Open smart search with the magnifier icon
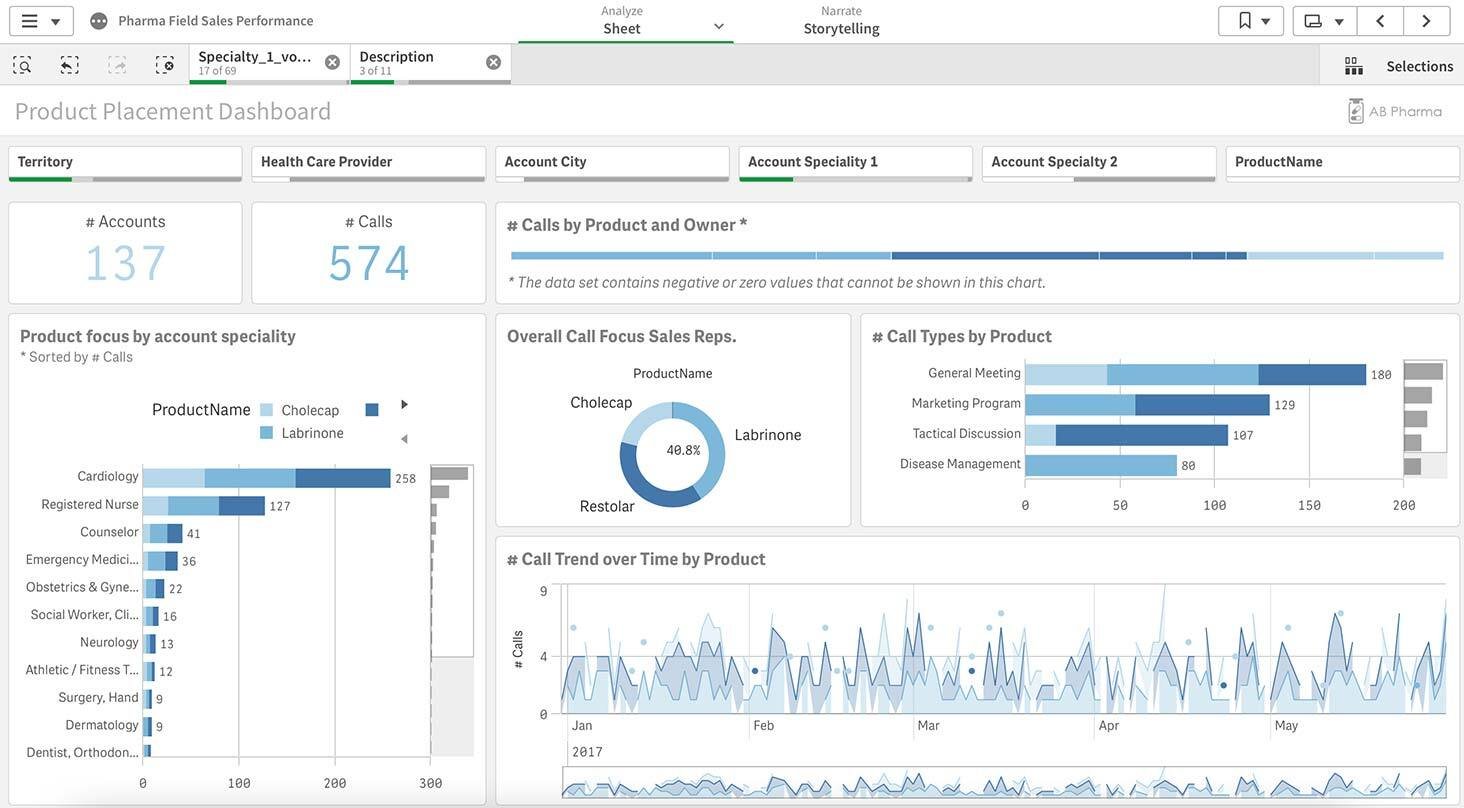This screenshot has width=1464, height=808. pos(20,63)
